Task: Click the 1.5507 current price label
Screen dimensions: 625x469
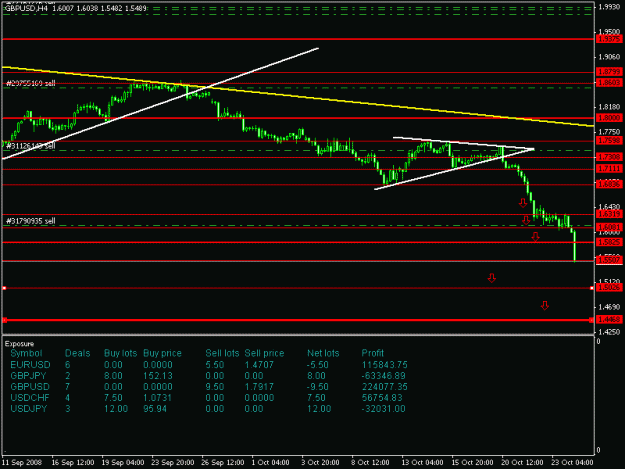Action: (x=610, y=260)
